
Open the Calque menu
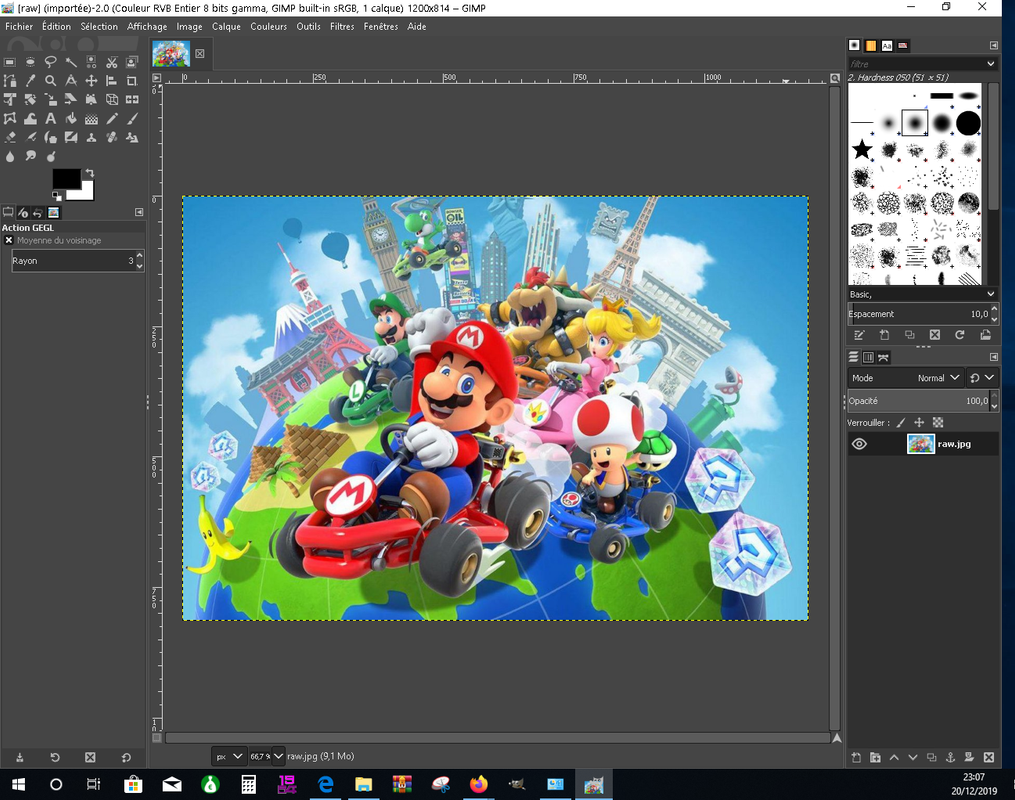(x=226, y=27)
